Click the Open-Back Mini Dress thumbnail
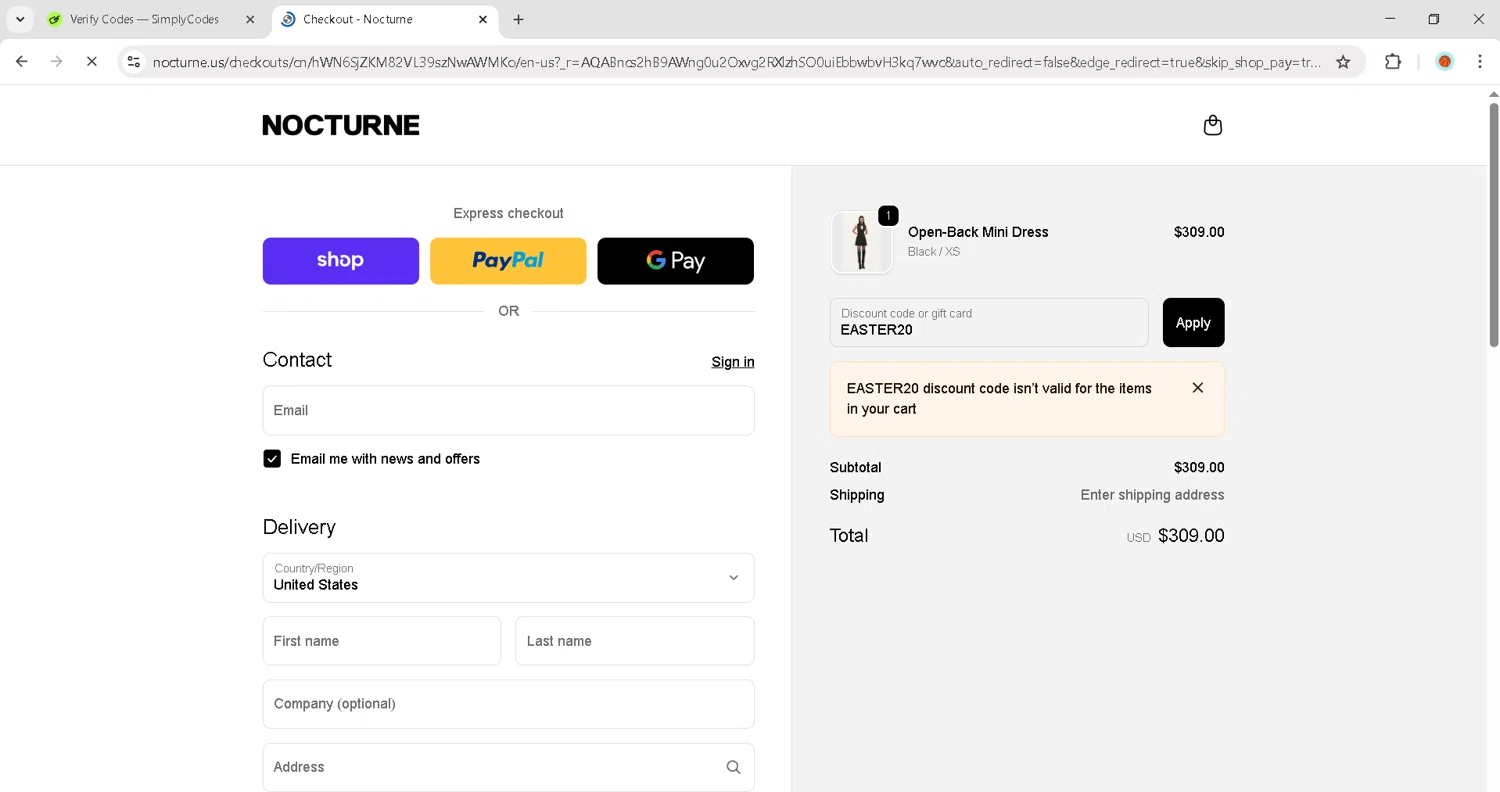 coord(861,242)
